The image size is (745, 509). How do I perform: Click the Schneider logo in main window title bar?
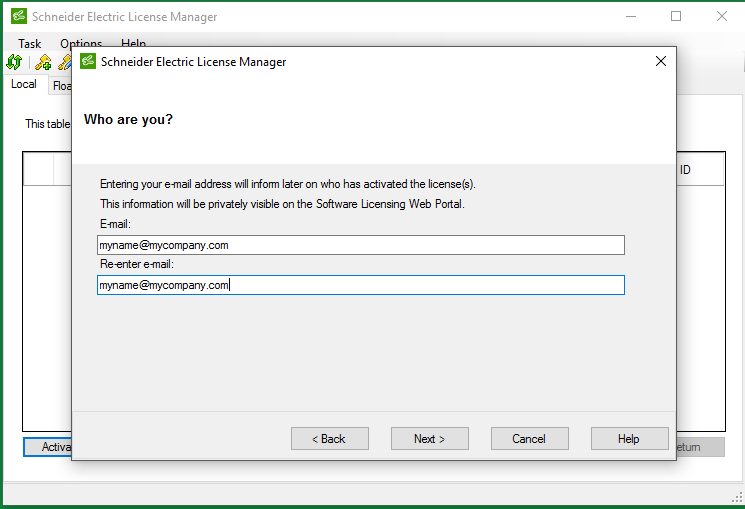19,16
